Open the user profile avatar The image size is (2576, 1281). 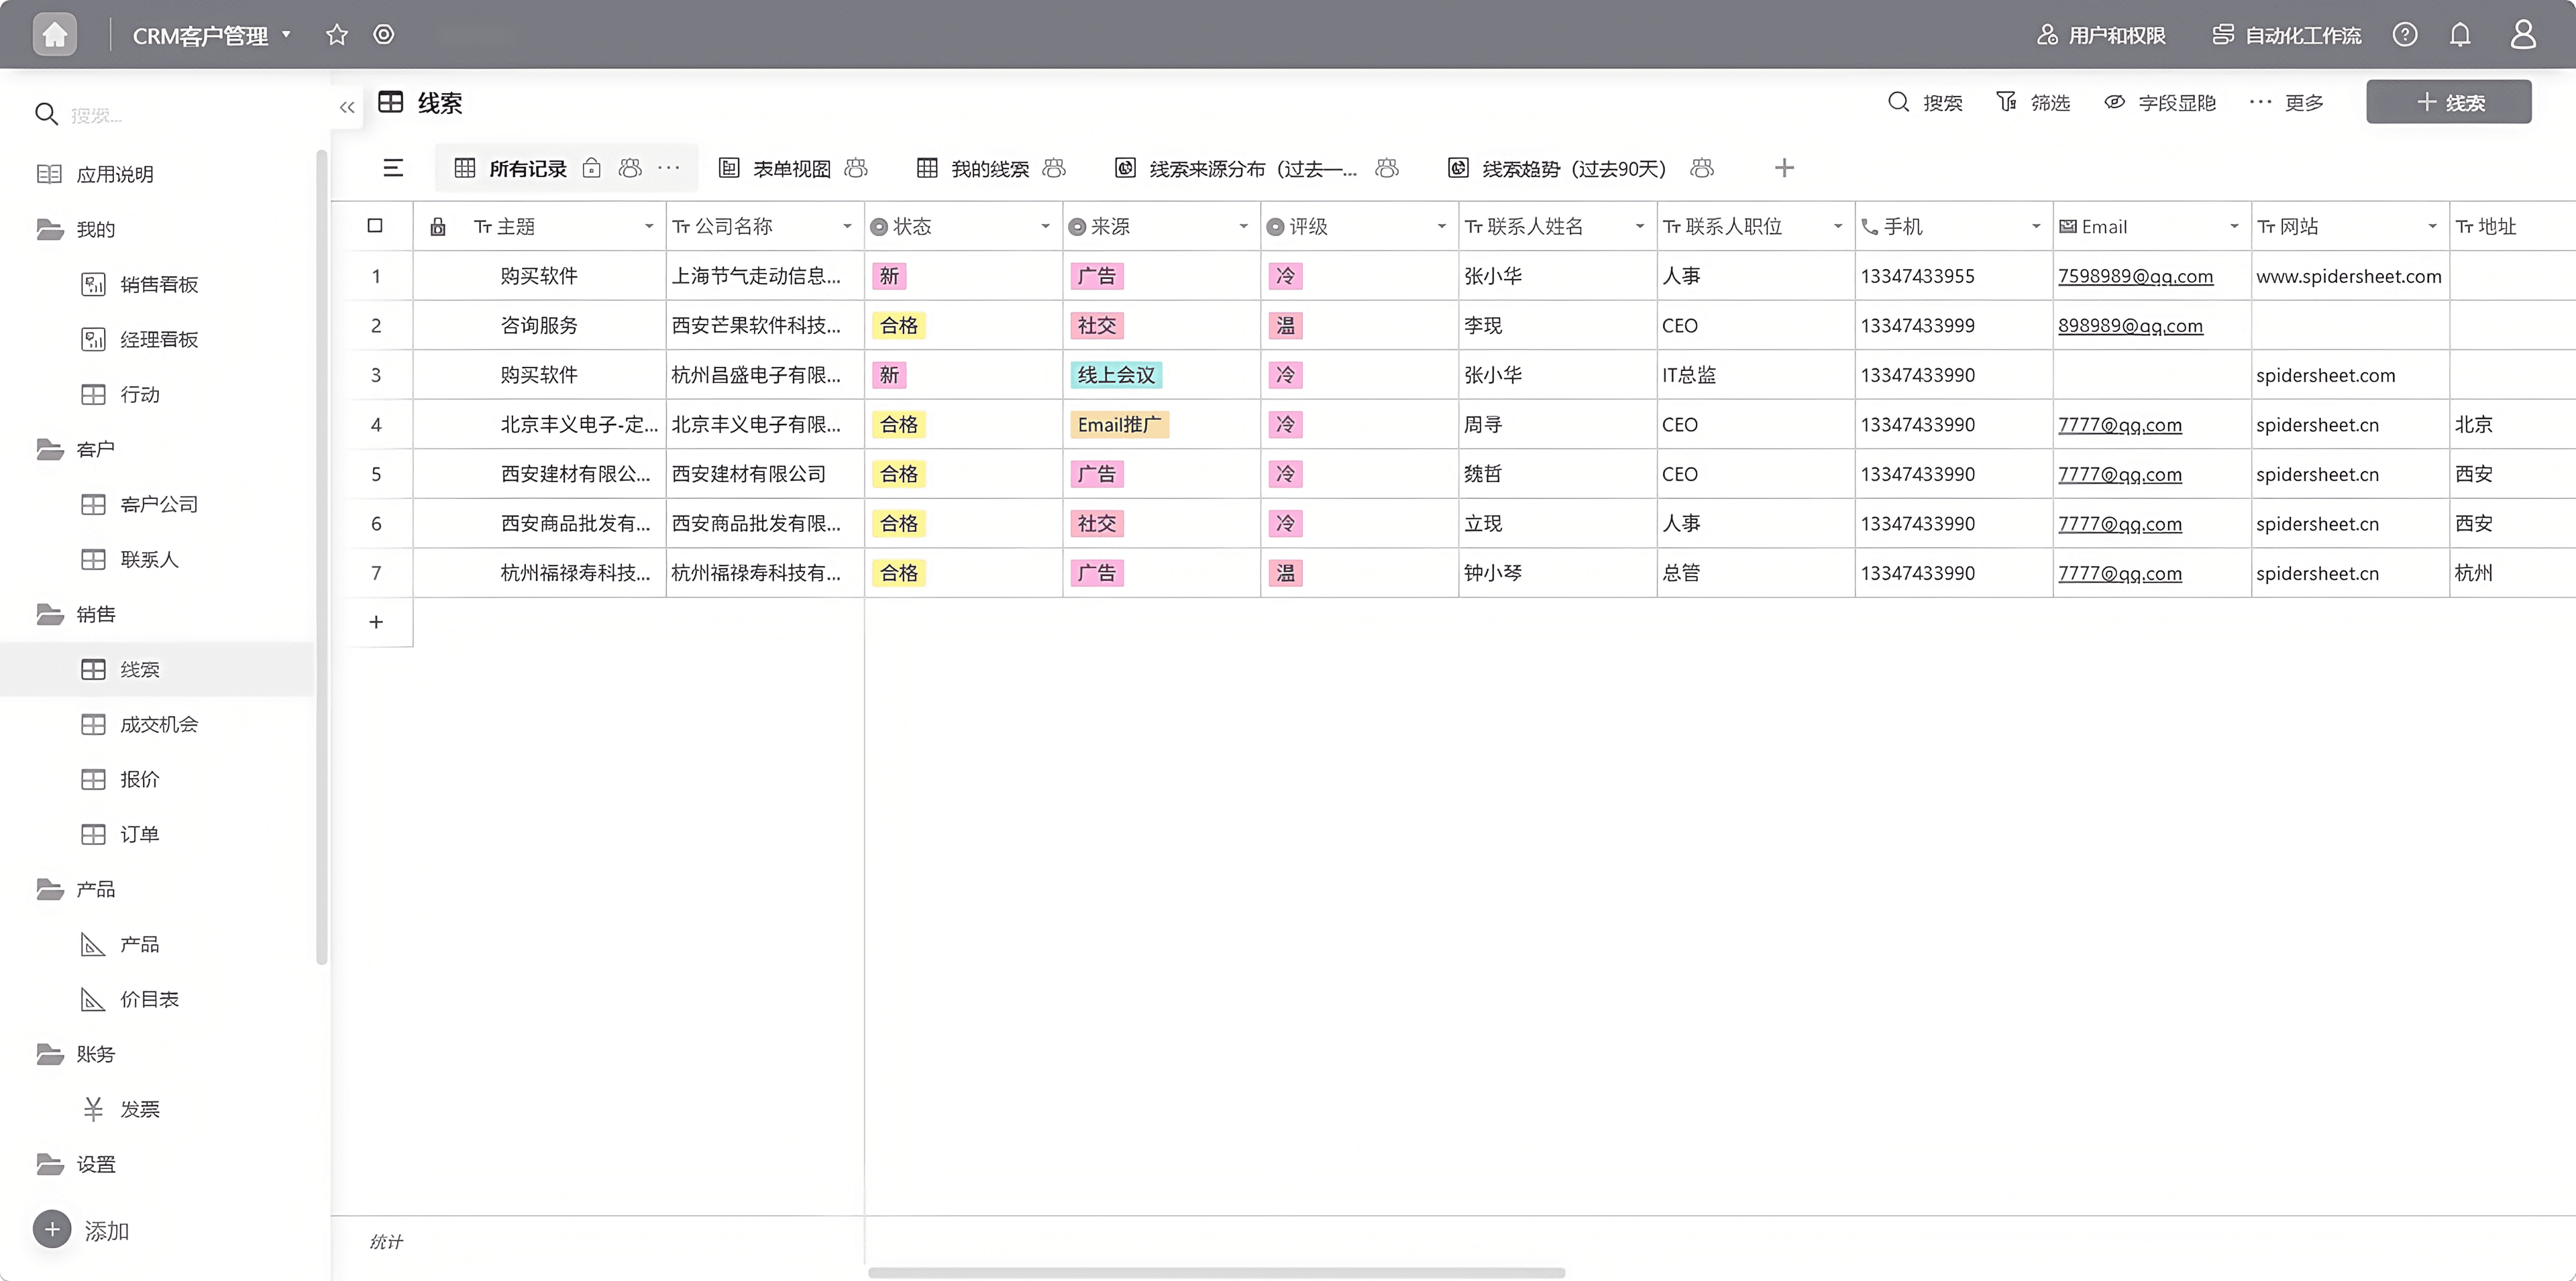pyautogui.click(x=2523, y=35)
